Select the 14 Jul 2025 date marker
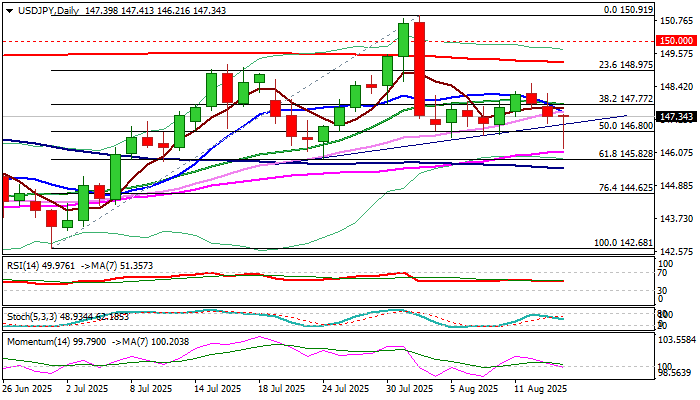The height and width of the screenshot is (400, 700). [x=217, y=389]
